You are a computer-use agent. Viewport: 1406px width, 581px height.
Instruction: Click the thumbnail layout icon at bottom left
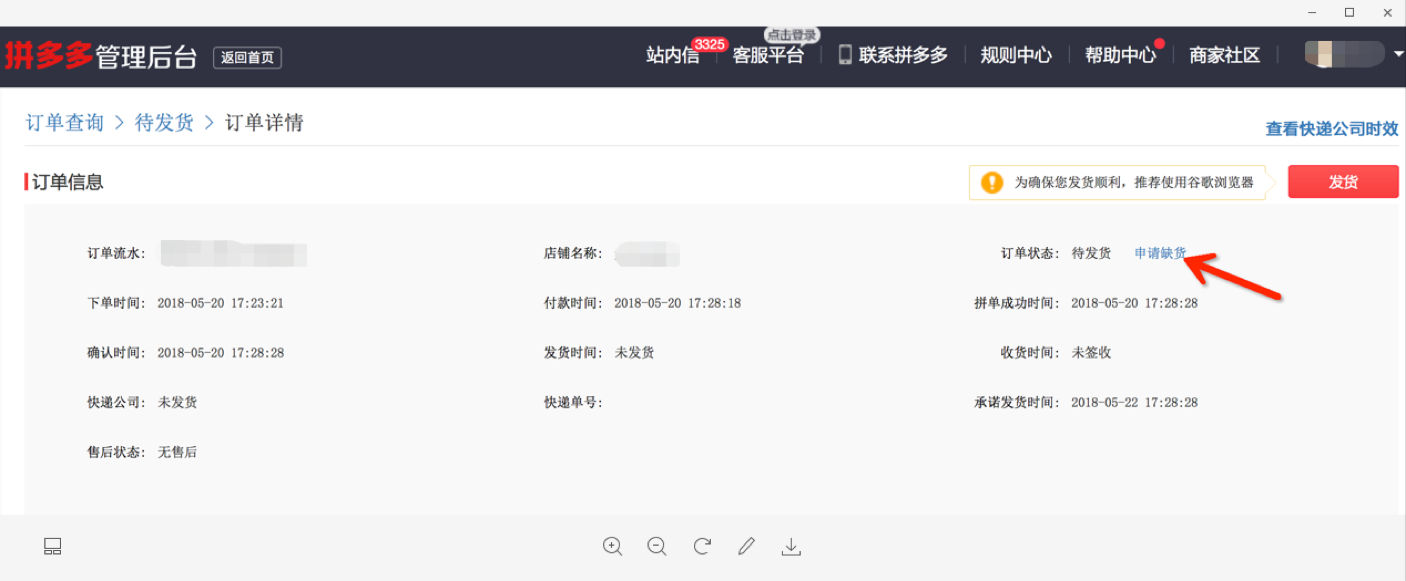pos(53,546)
